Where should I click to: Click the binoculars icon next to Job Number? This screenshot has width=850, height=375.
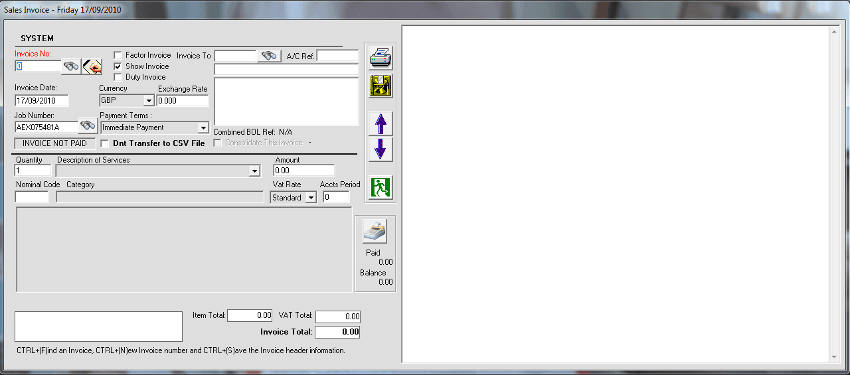[x=87, y=126]
